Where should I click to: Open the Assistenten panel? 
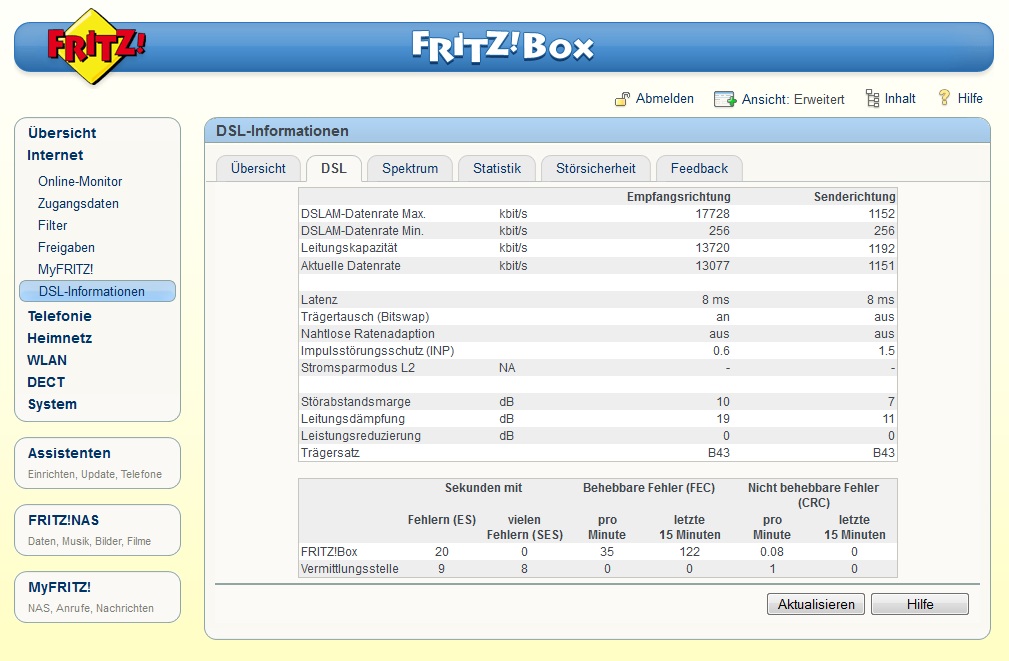pos(97,463)
